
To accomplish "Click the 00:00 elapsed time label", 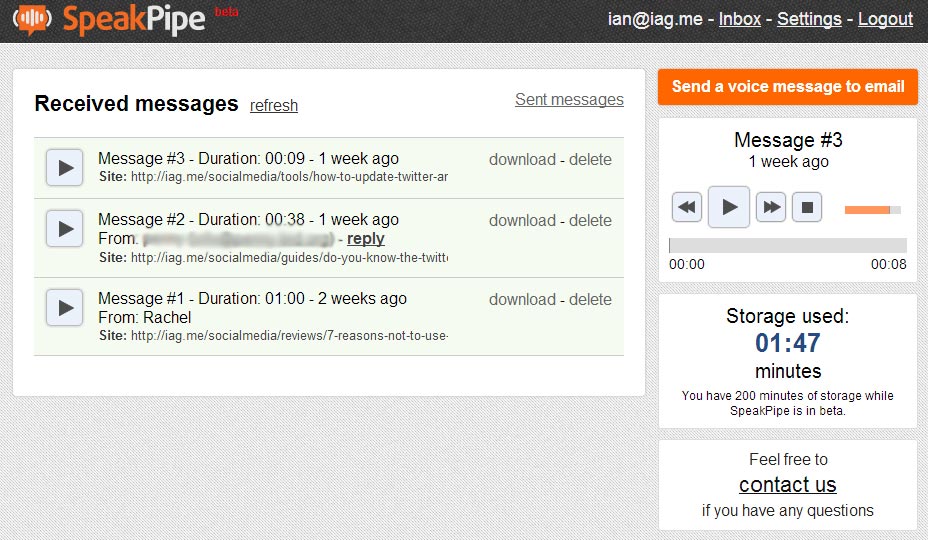I will (687, 264).
